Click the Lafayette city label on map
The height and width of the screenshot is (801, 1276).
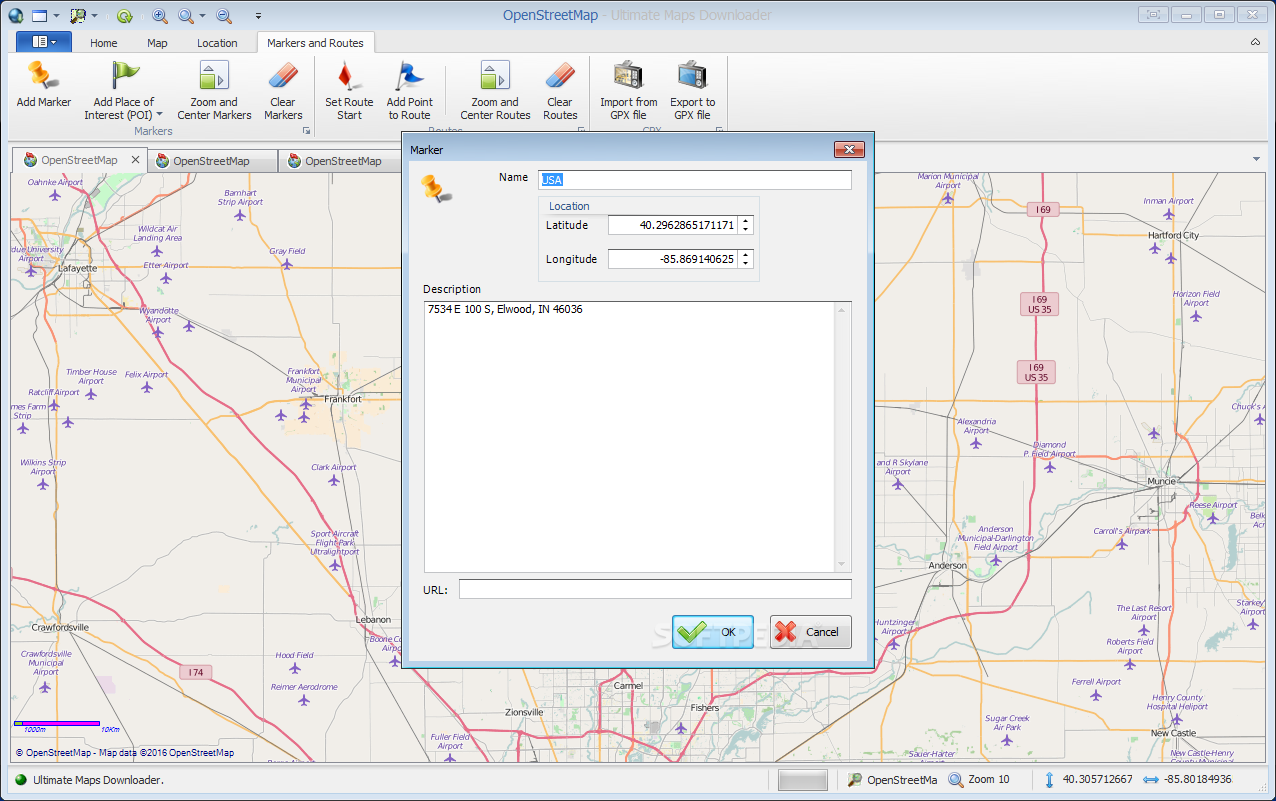tap(78, 268)
